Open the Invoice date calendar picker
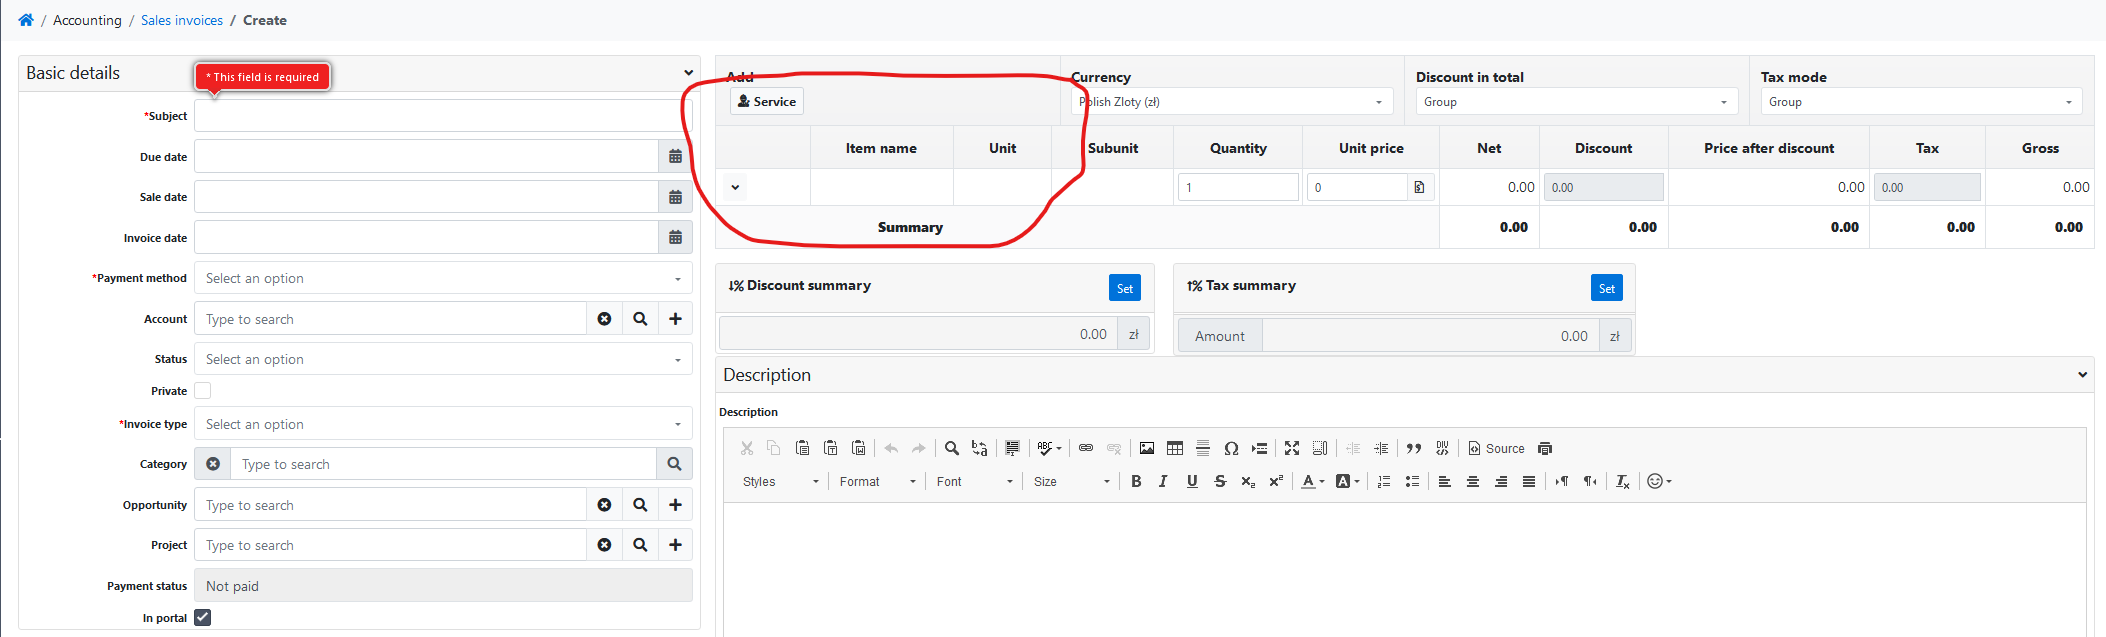 tap(675, 238)
